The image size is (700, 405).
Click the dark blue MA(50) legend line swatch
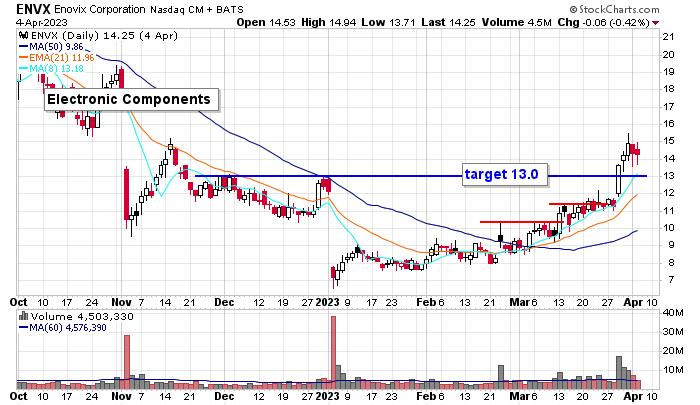coord(23,46)
